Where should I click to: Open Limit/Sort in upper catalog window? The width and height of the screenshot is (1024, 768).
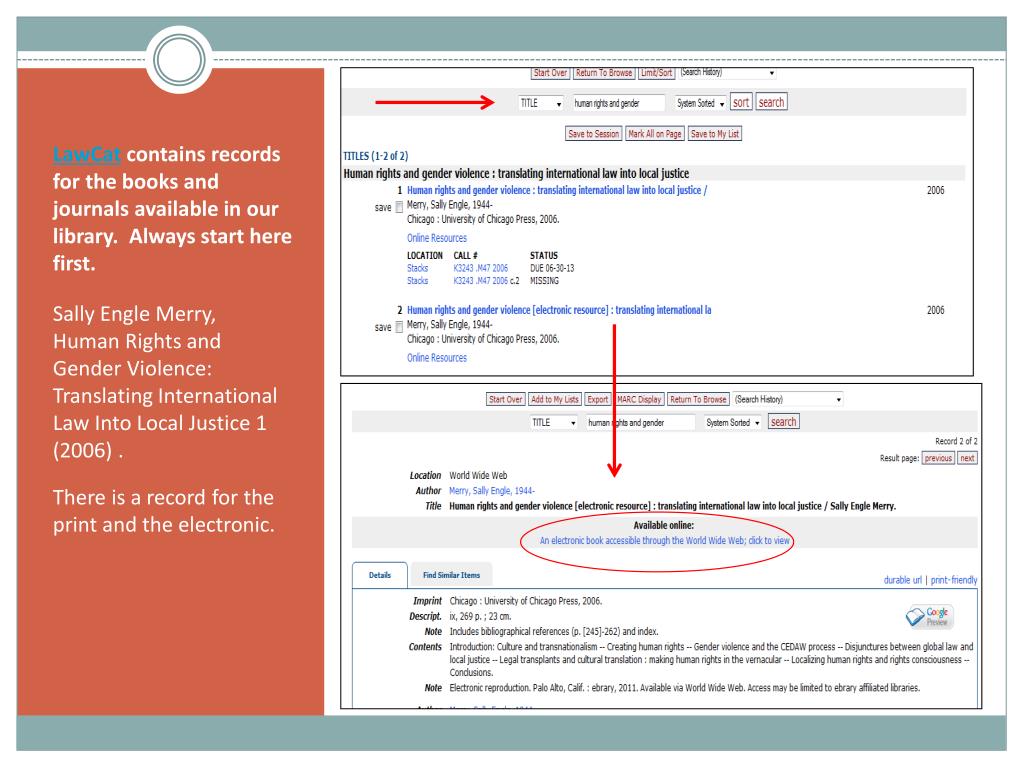pyautogui.click(x=656, y=73)
